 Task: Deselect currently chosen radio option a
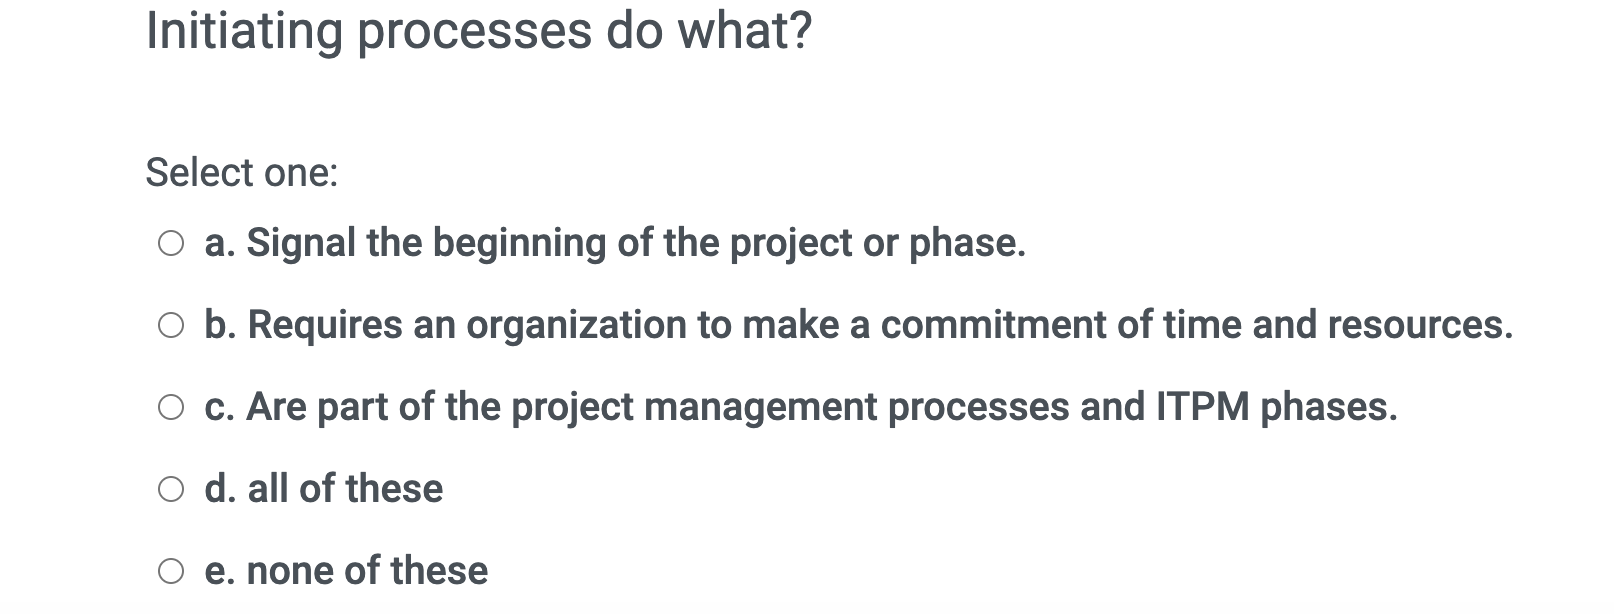pos(172,241)
